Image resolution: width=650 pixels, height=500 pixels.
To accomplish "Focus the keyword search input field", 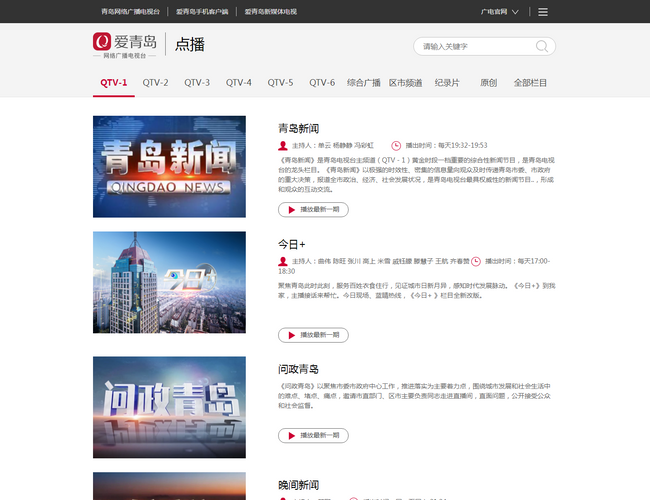I will coord(475,46).
